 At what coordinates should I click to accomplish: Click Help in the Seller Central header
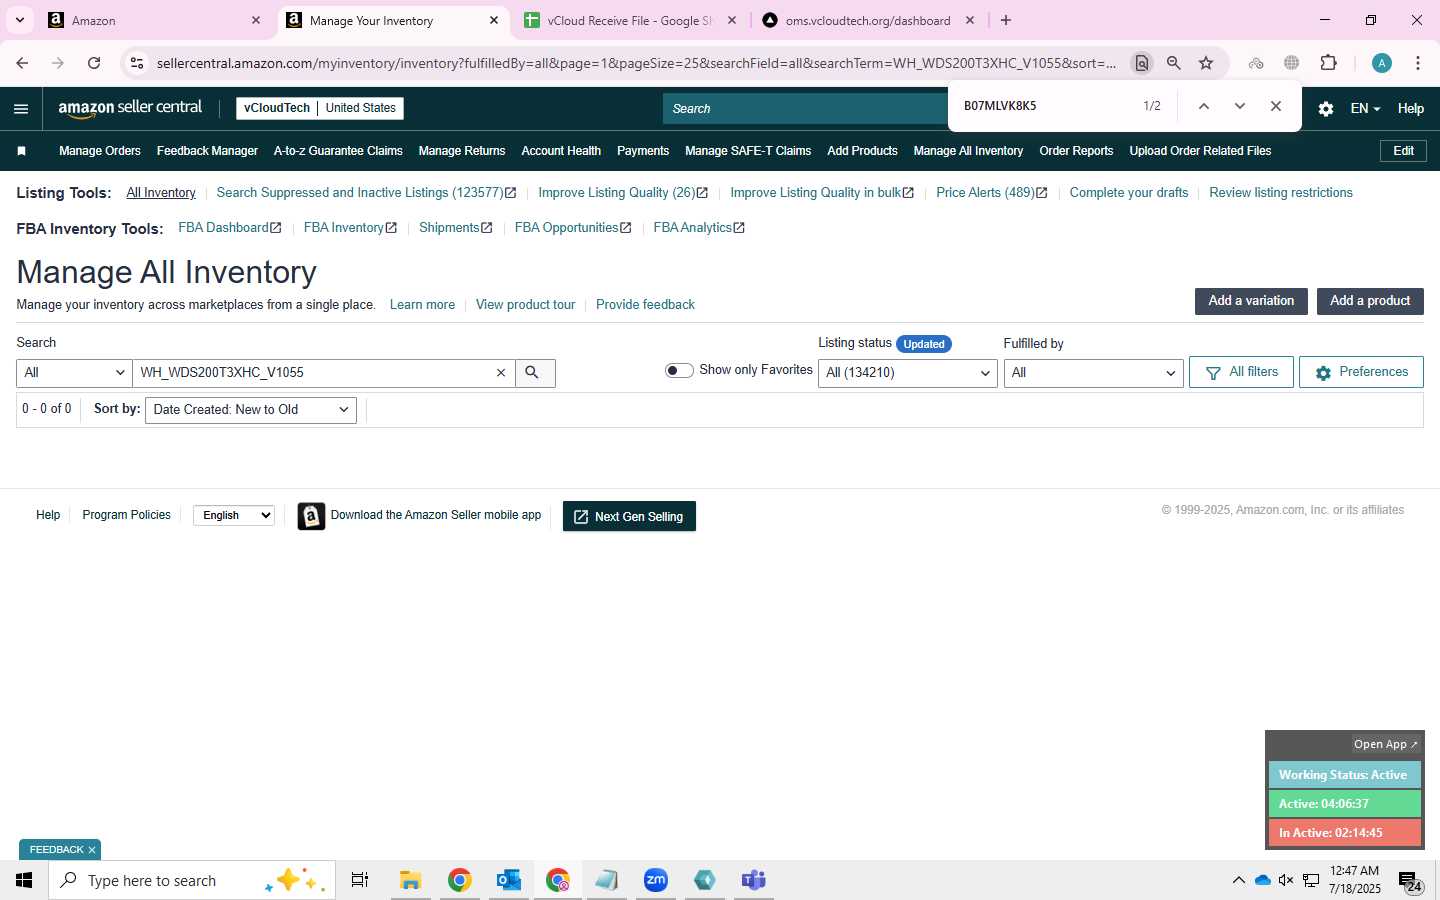[x=1410, y=109]
